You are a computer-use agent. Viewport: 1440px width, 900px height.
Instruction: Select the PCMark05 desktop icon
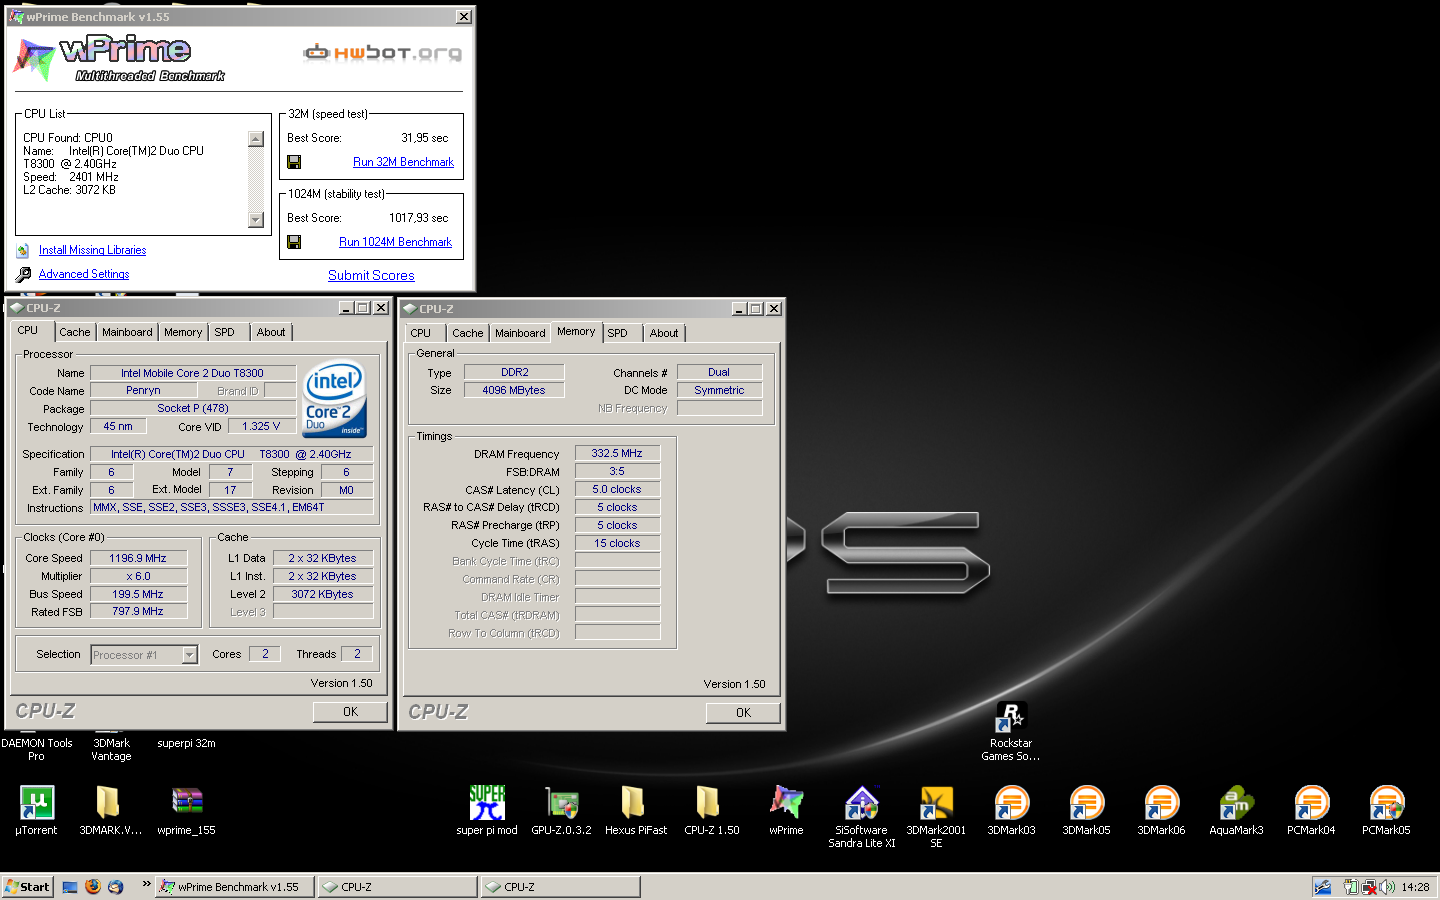(x=1386, y=802)
